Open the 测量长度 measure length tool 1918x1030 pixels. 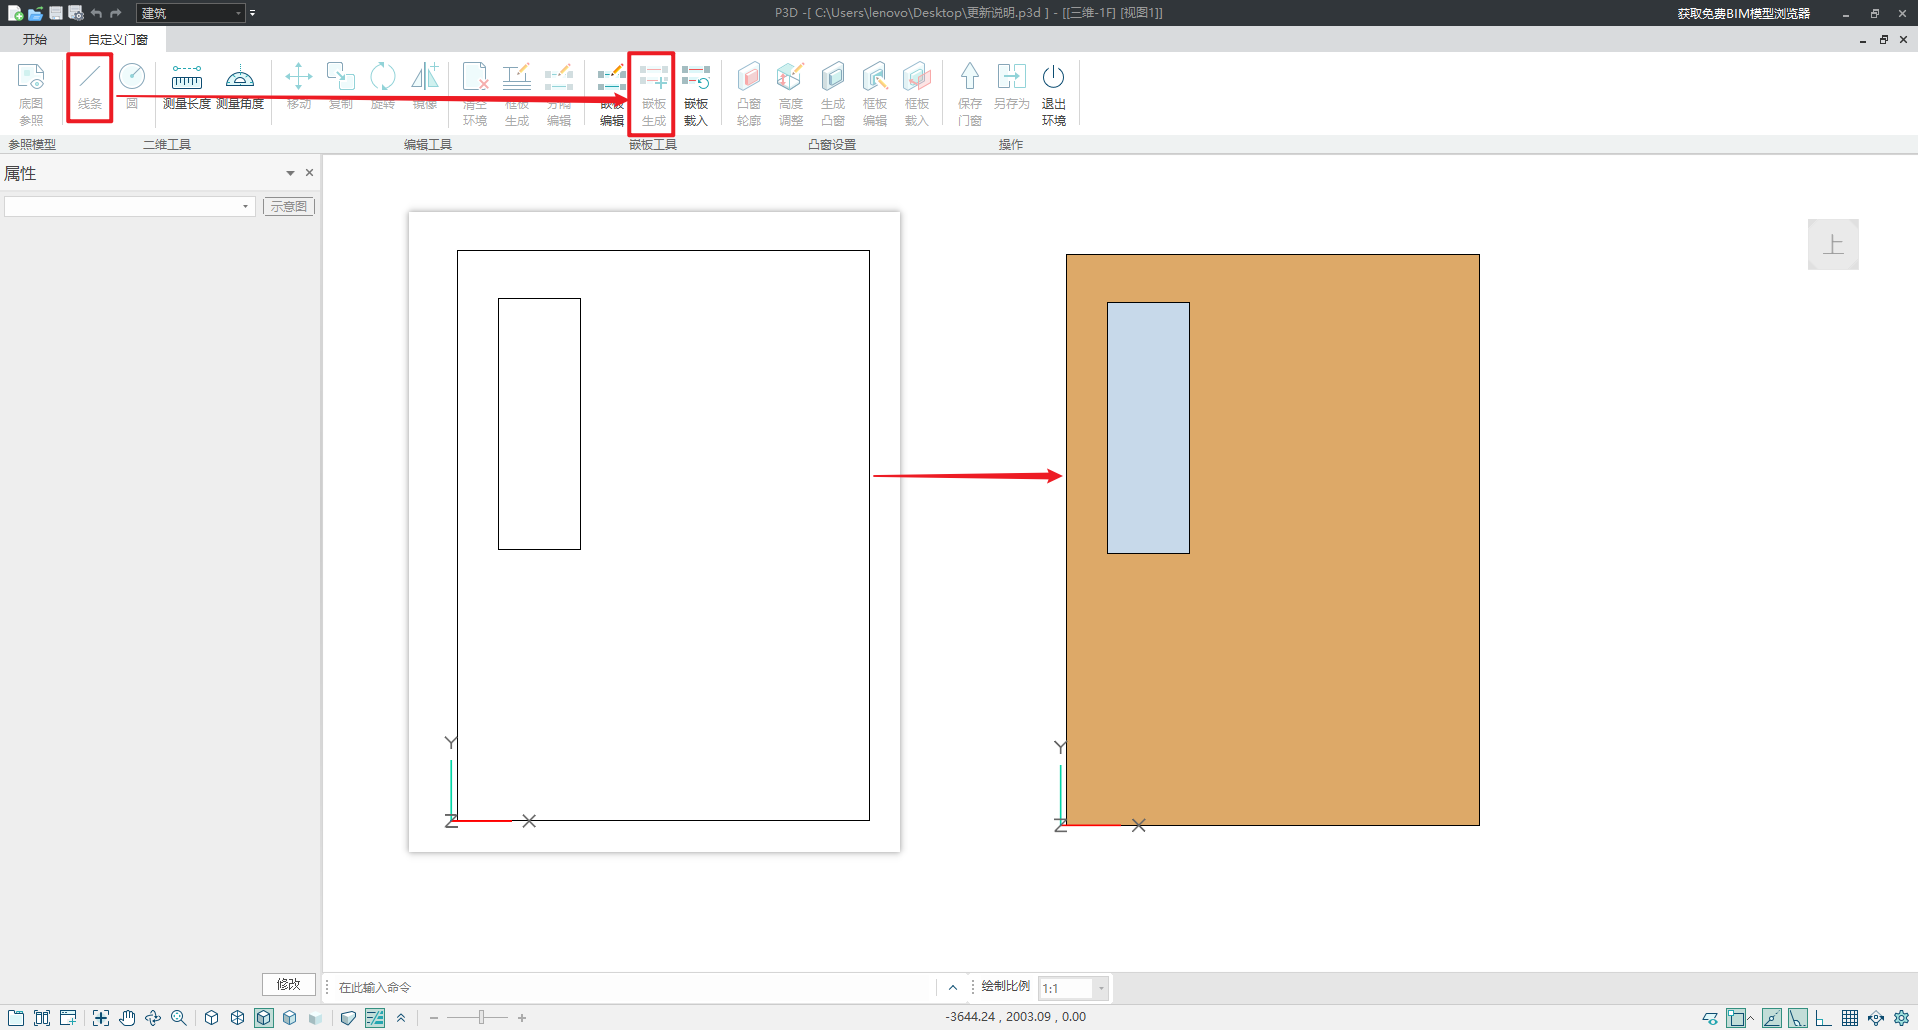[x=186, y=86]
